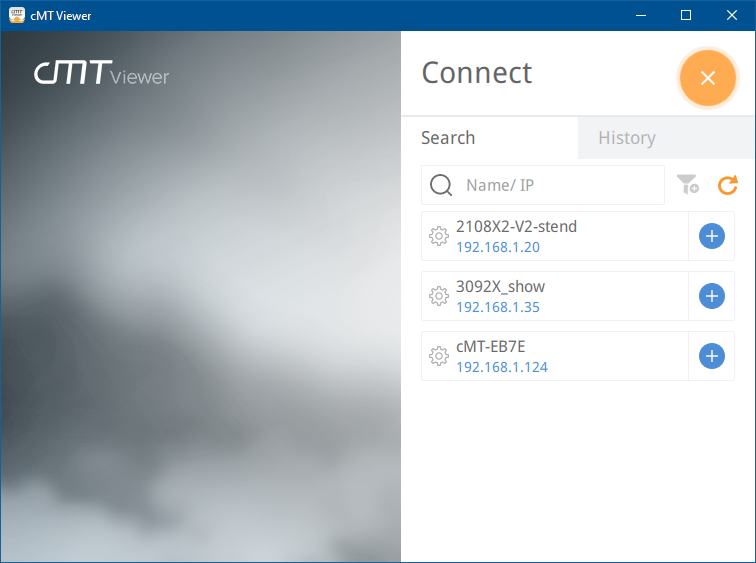Open settings gear for 2108X2-V2-stend

[439, 236]
